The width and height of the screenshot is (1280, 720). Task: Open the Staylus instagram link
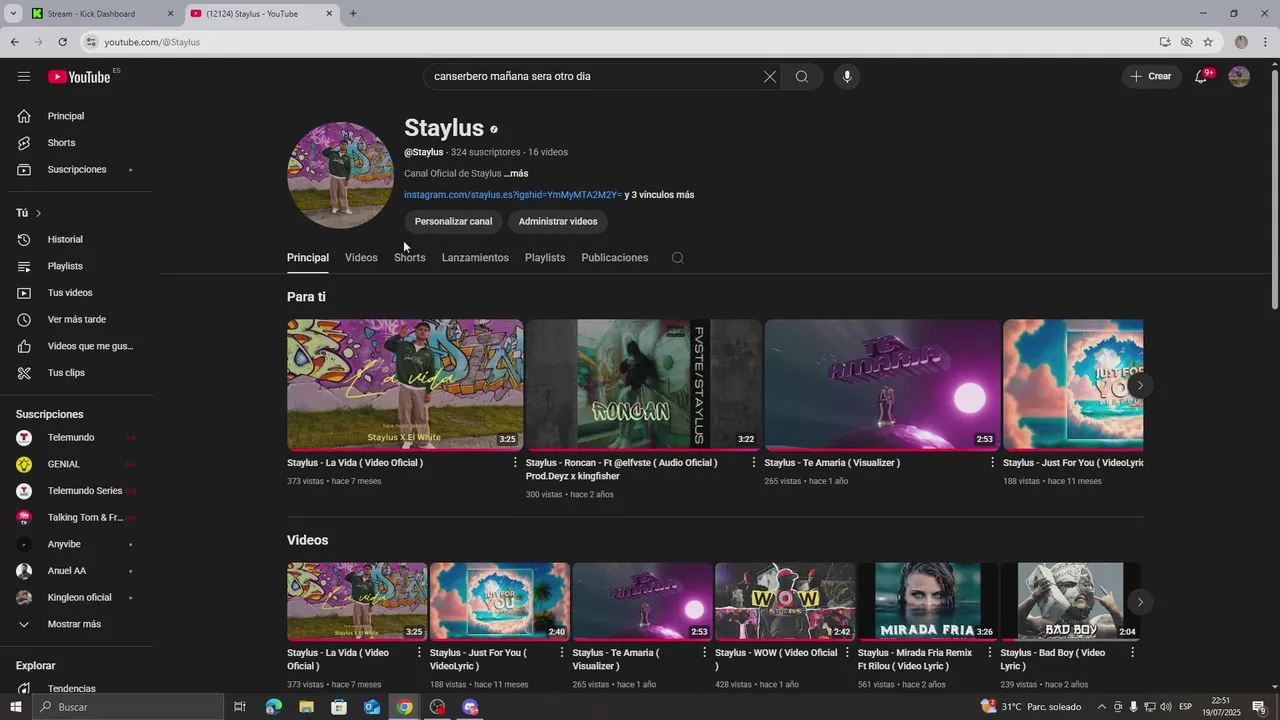513,195
